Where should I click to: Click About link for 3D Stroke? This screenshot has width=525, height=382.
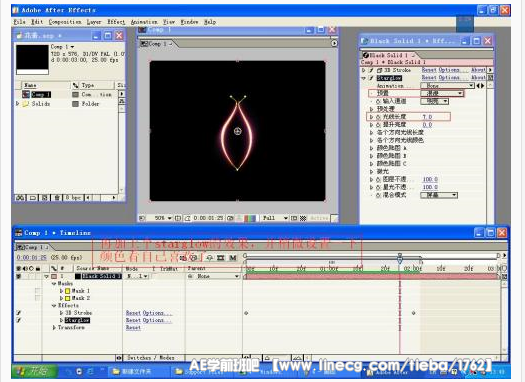click(478, 70)
